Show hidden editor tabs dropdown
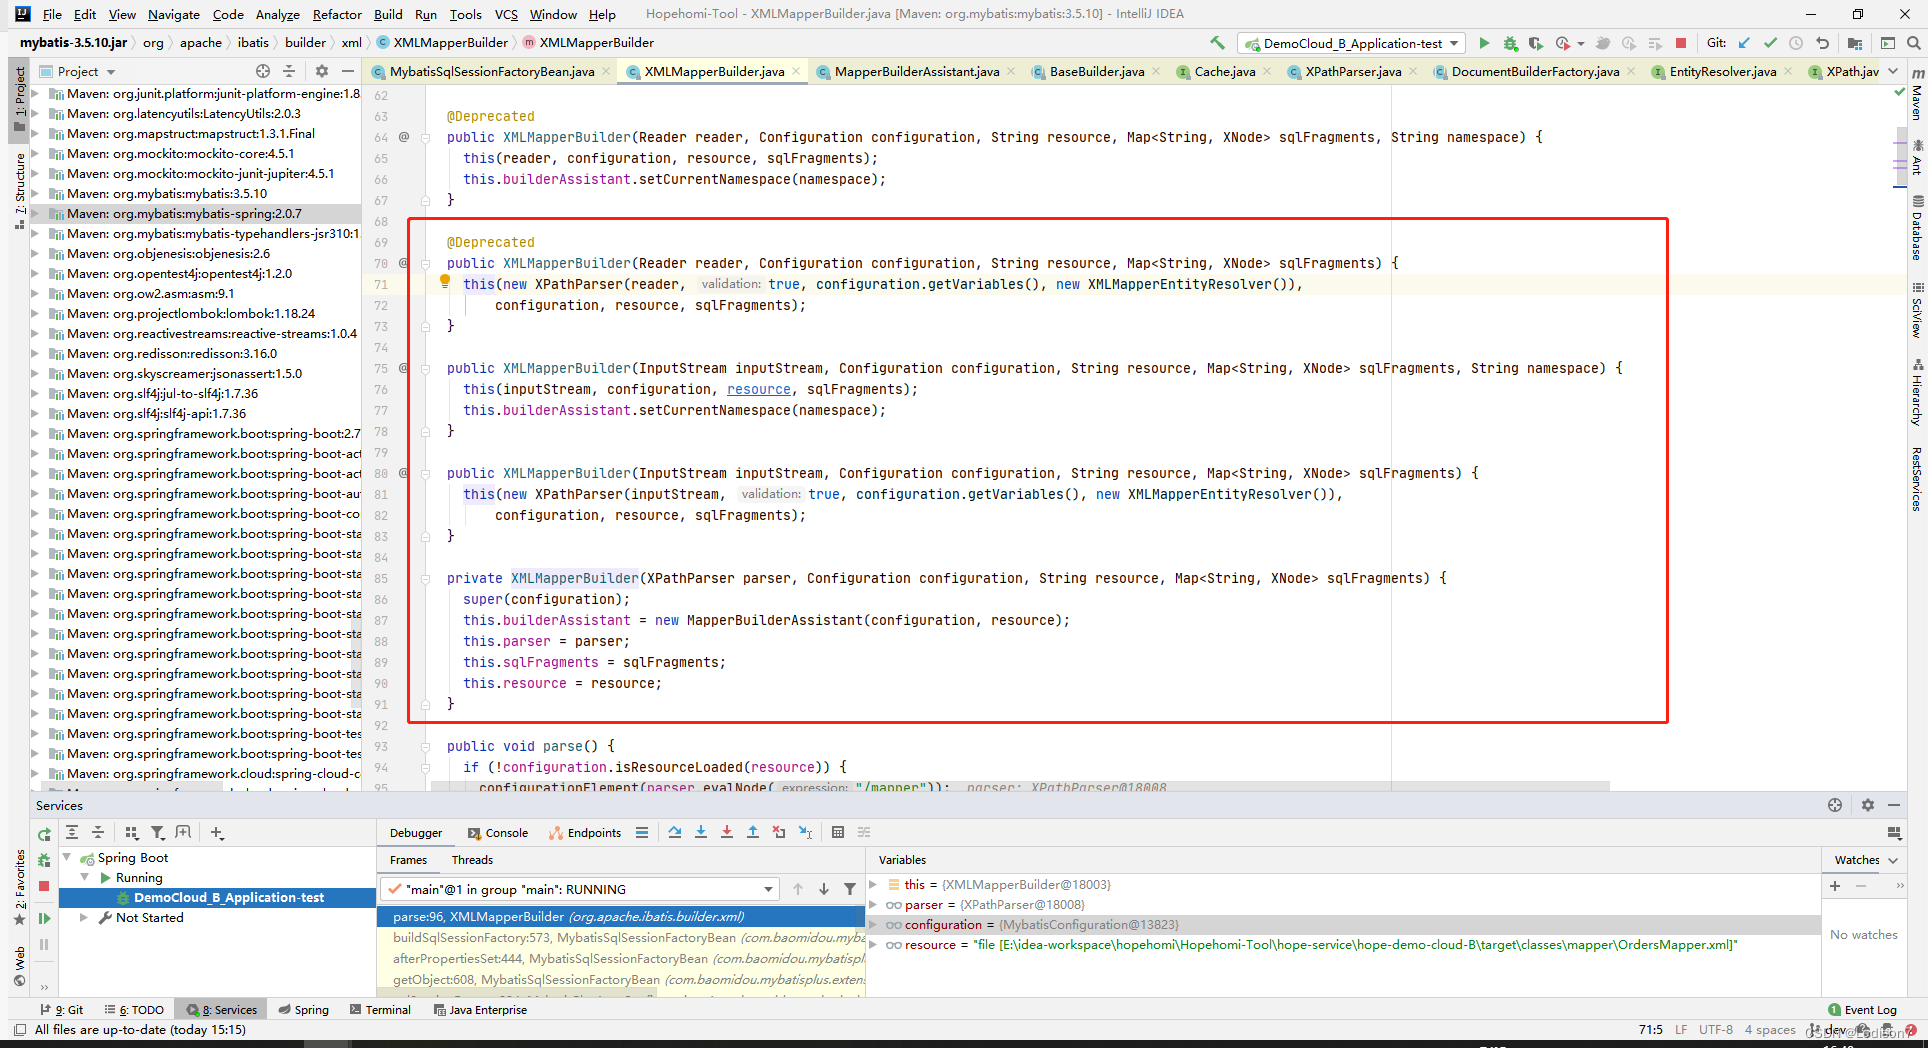The width and height of the screenshot is (1928, 1048). [x=1893, y=71]
